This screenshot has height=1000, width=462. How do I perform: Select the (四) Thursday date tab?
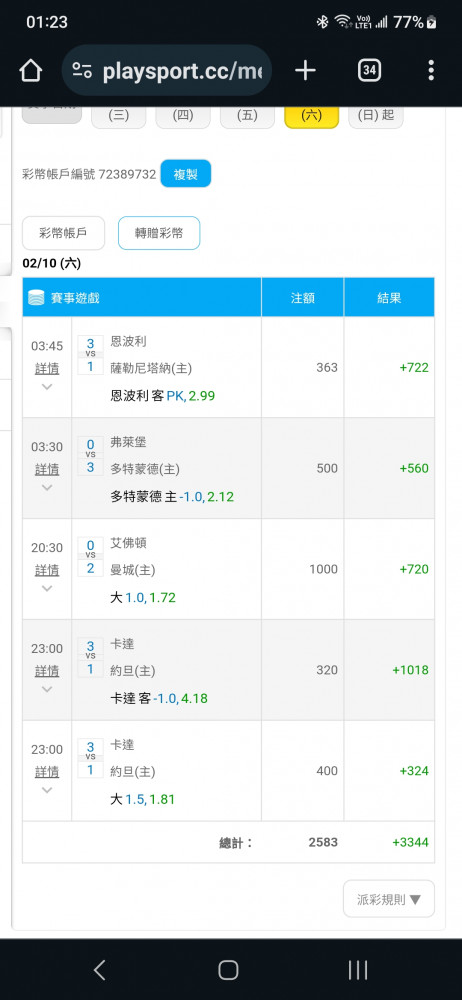click(x=183, y=116)
